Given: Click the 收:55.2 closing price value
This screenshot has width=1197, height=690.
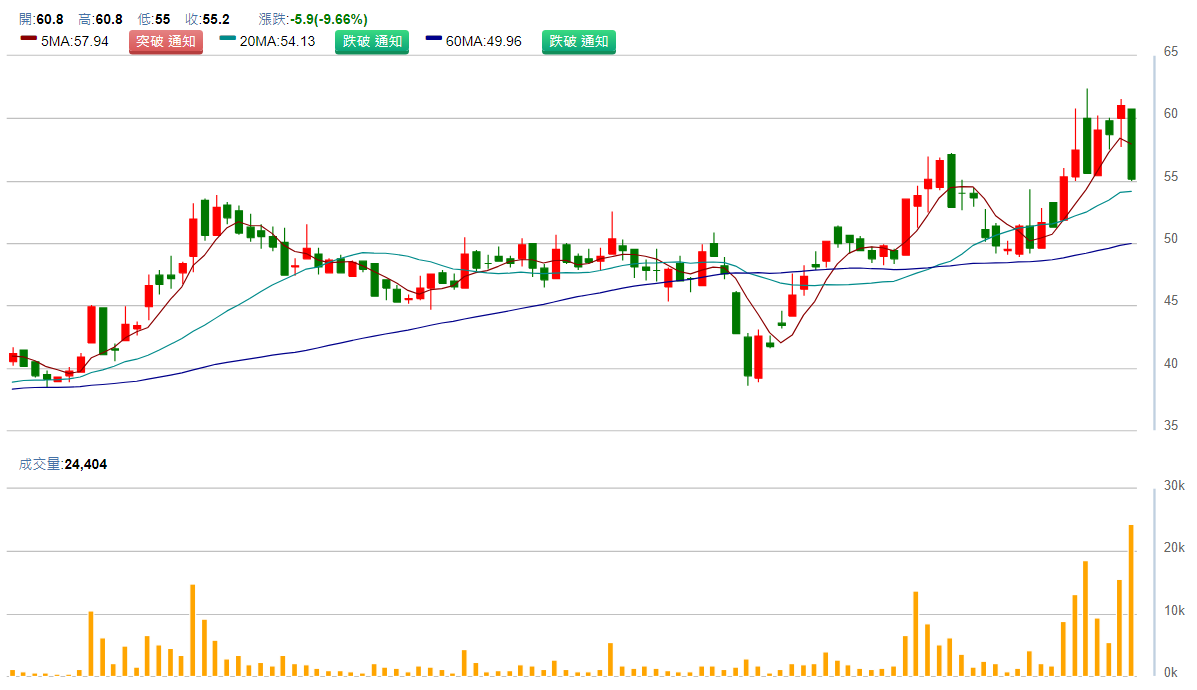Looking at the screenshot, I should 207,19.
